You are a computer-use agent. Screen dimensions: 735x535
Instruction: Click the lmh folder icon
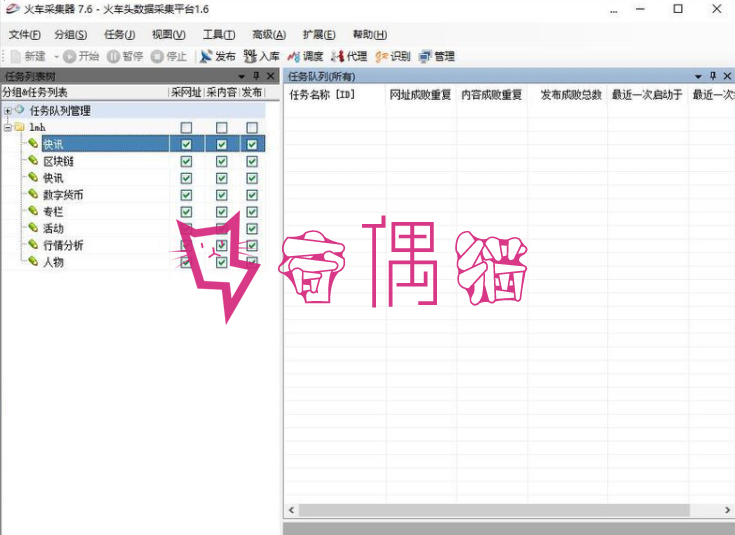20,127
